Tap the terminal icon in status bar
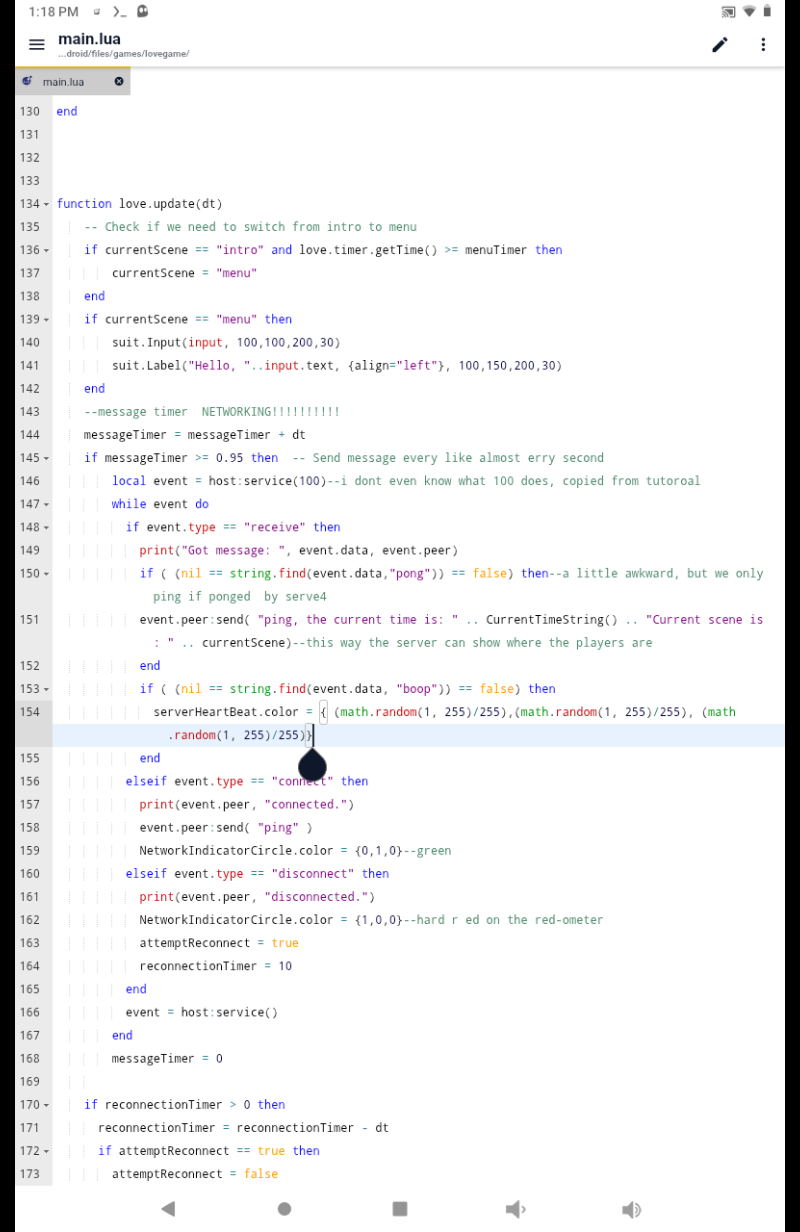Screen dimensions: 800x1232 point(120,12)
